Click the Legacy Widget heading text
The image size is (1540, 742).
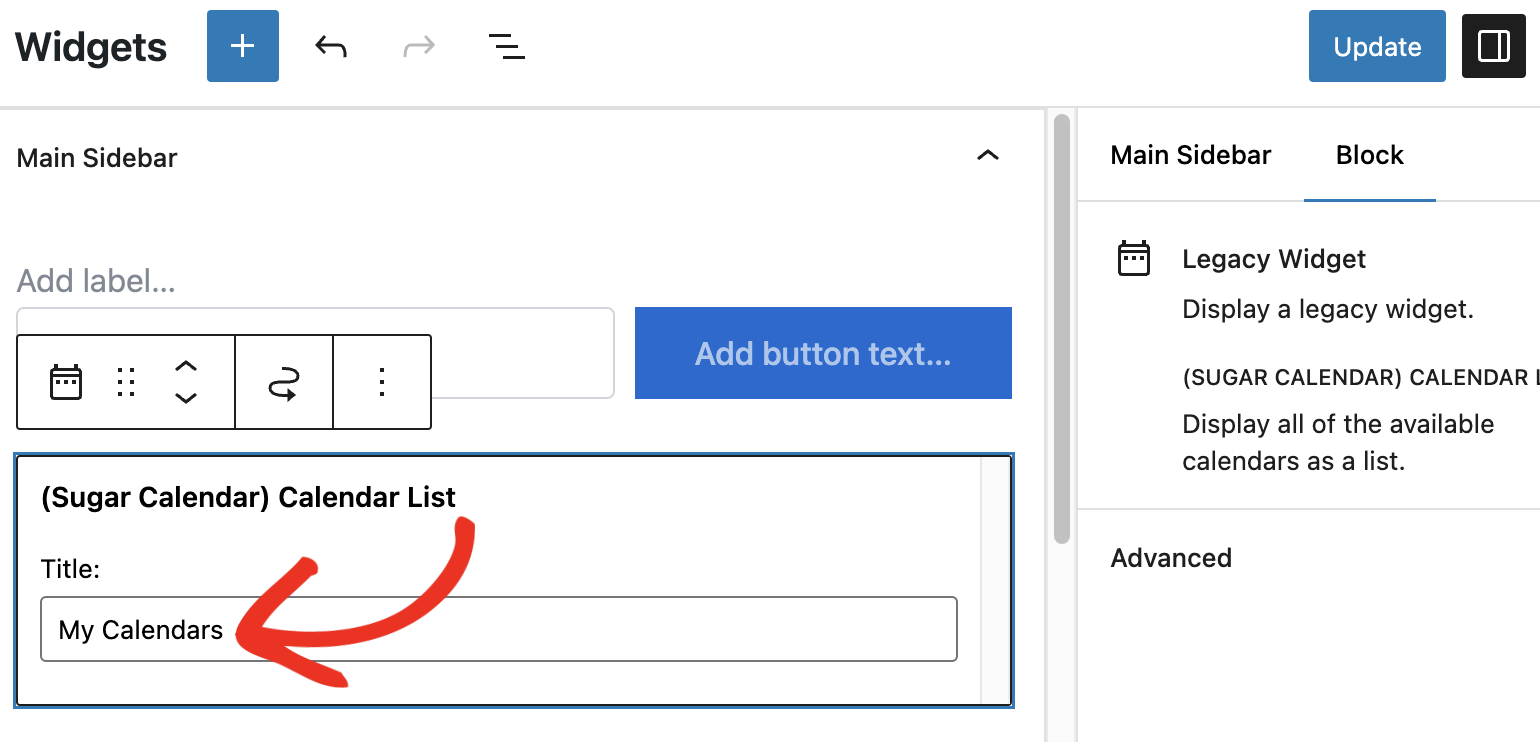[x=1274, y=259]
